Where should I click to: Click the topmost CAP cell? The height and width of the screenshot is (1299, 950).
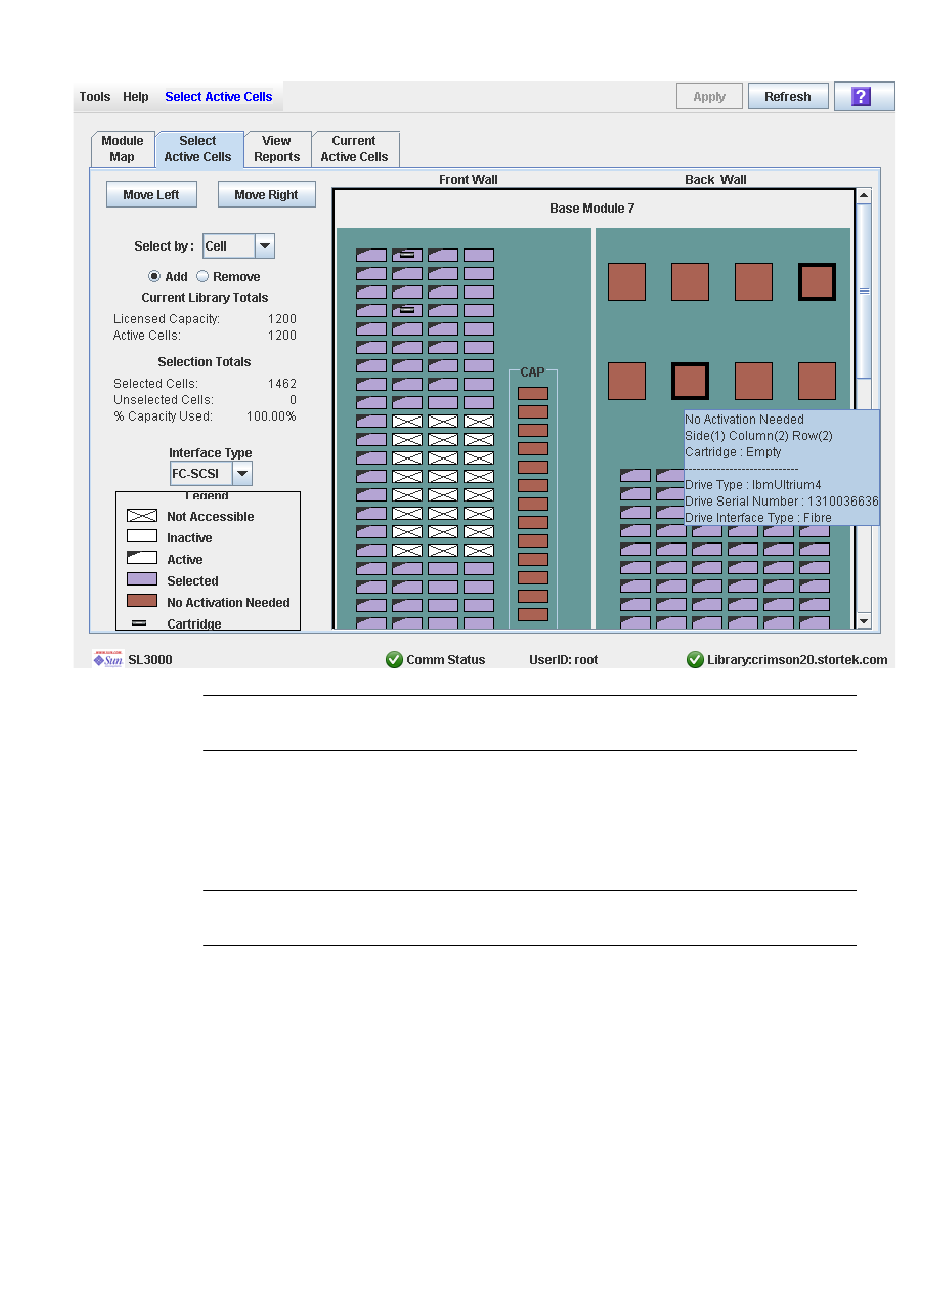pyautogui.click(x=532, y=394)
